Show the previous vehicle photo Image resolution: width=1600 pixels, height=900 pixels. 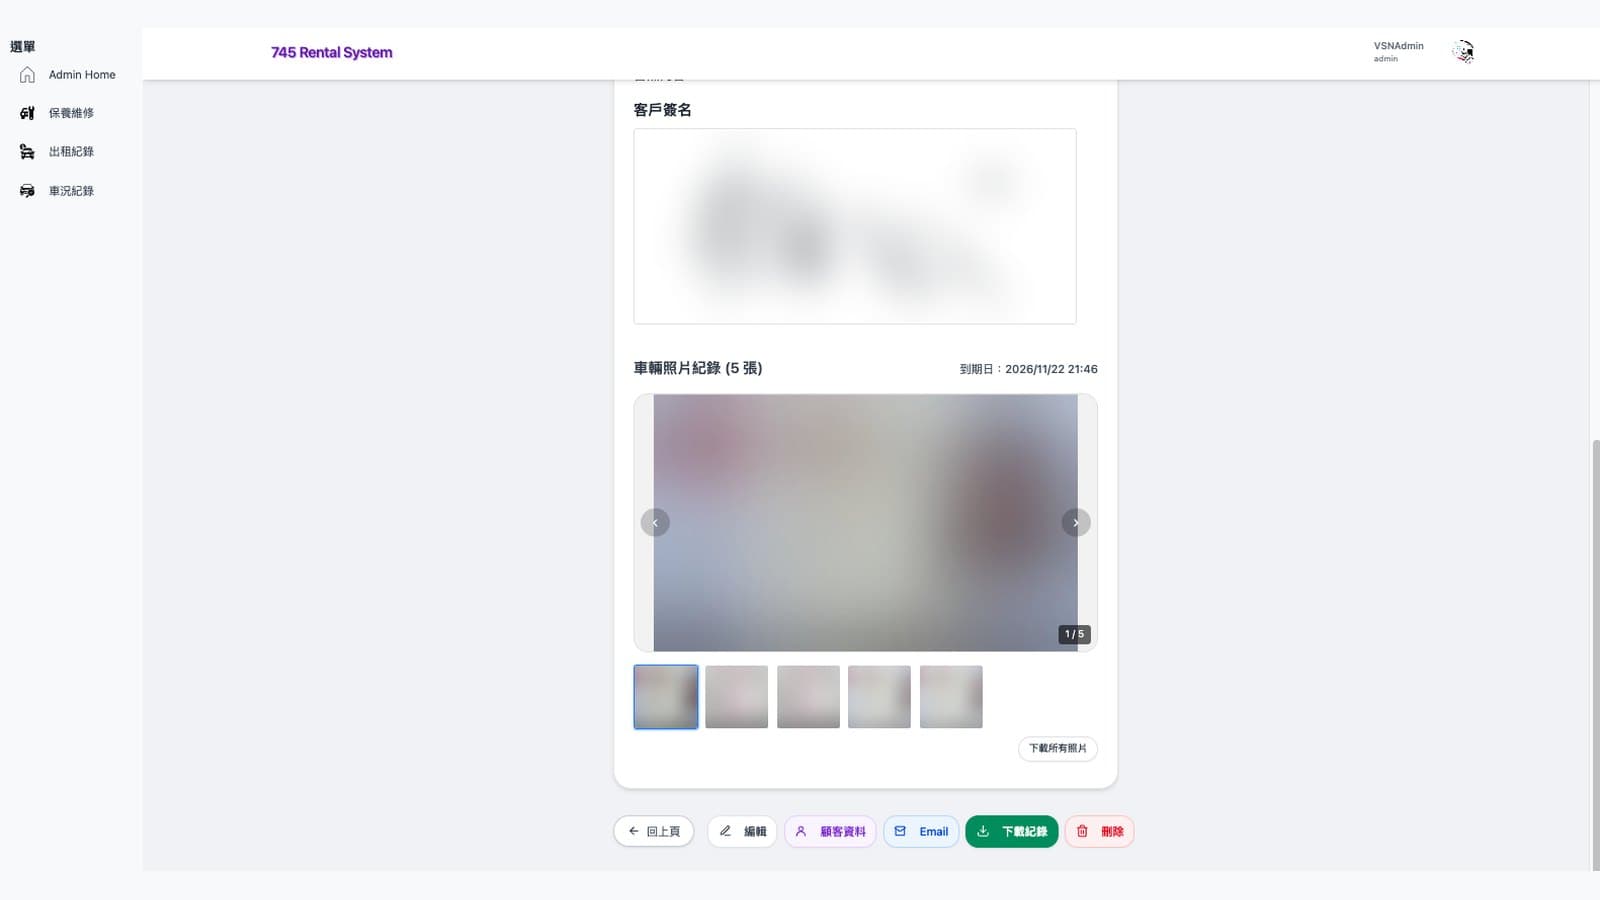pos(655,523)
